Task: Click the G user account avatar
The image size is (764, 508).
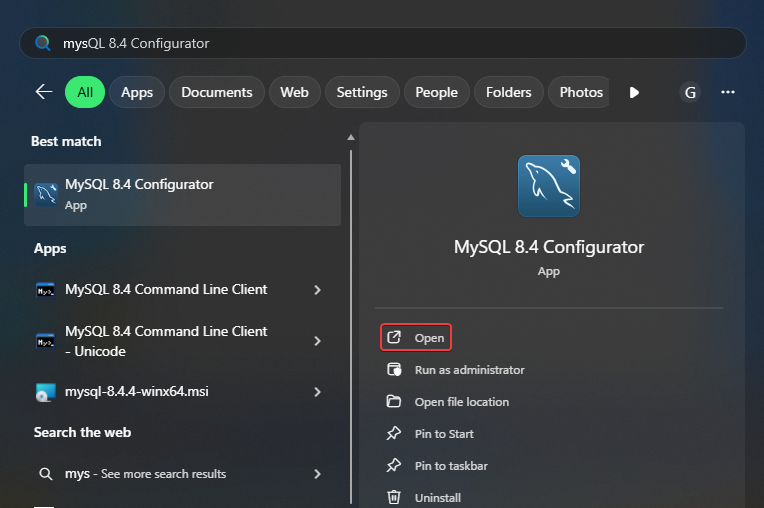Action: click(689, 92)
